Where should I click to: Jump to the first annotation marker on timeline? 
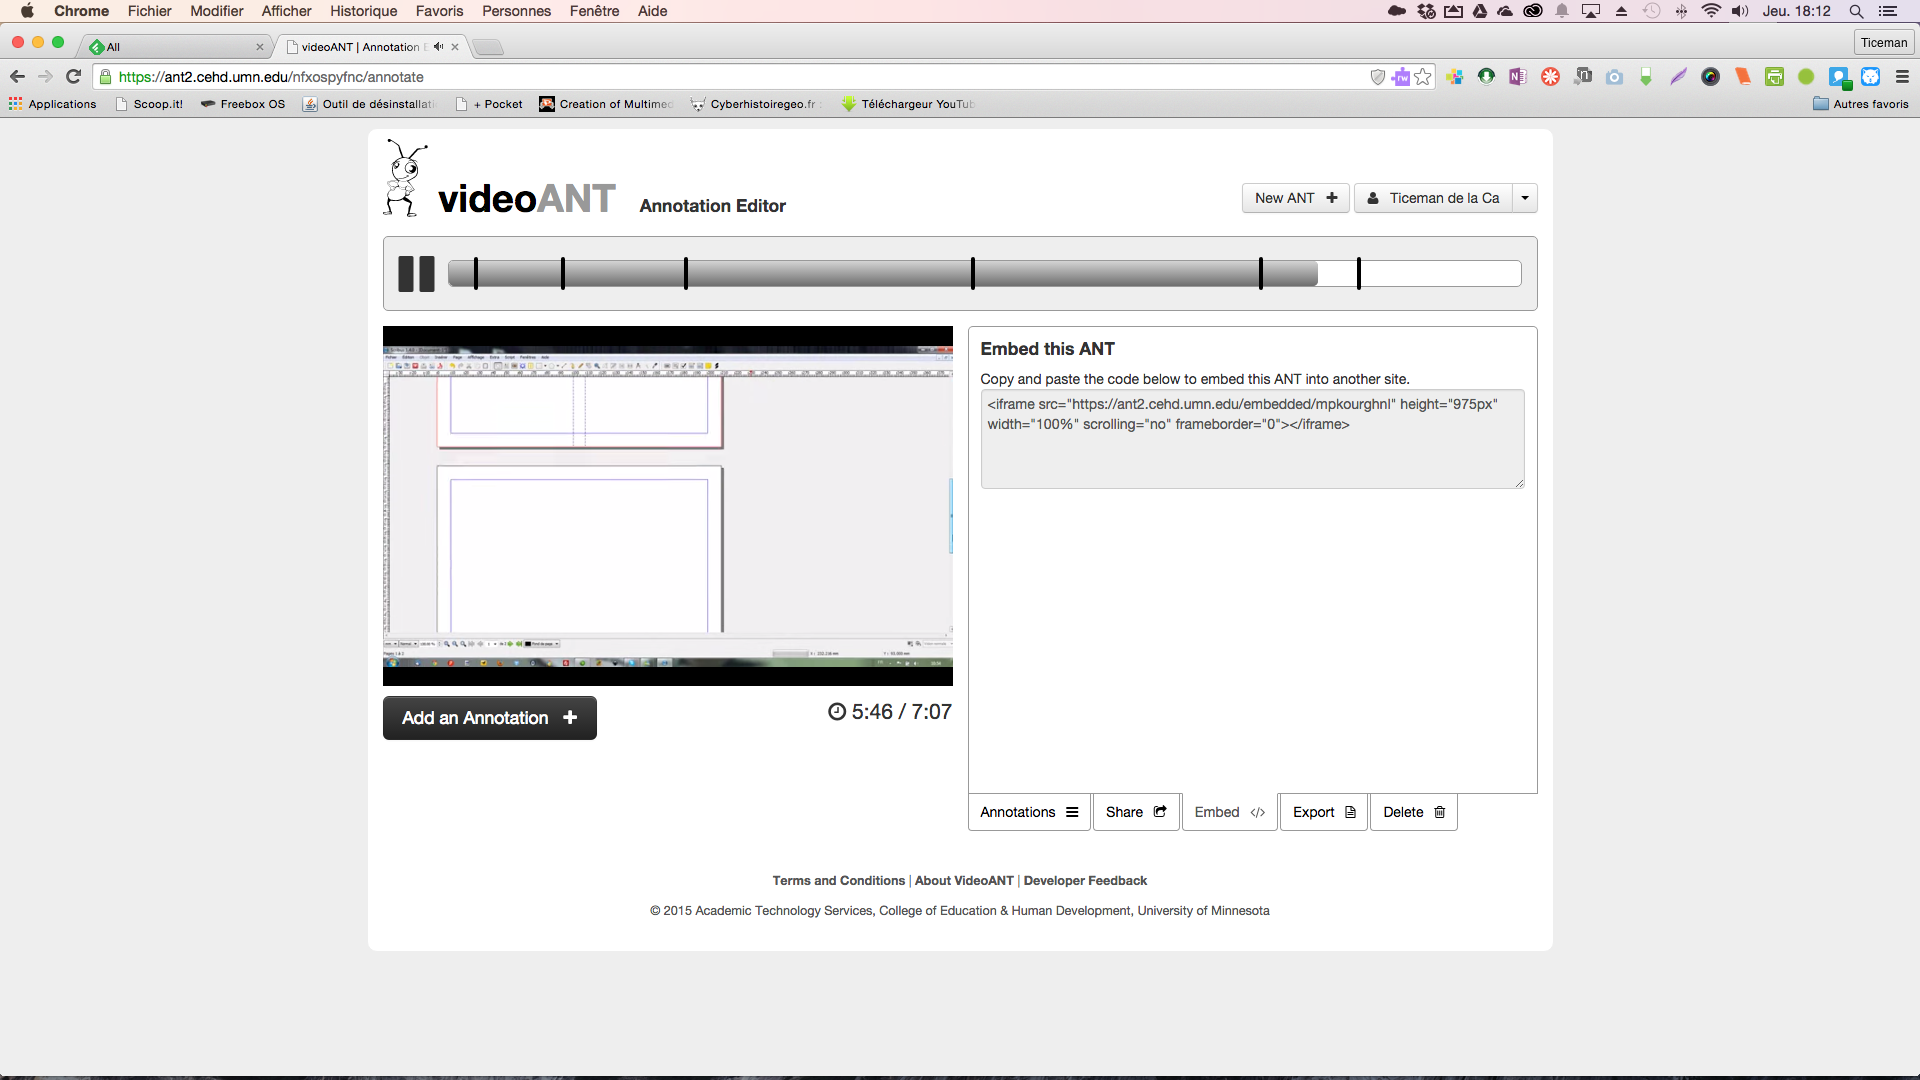(x=476, y=274)
